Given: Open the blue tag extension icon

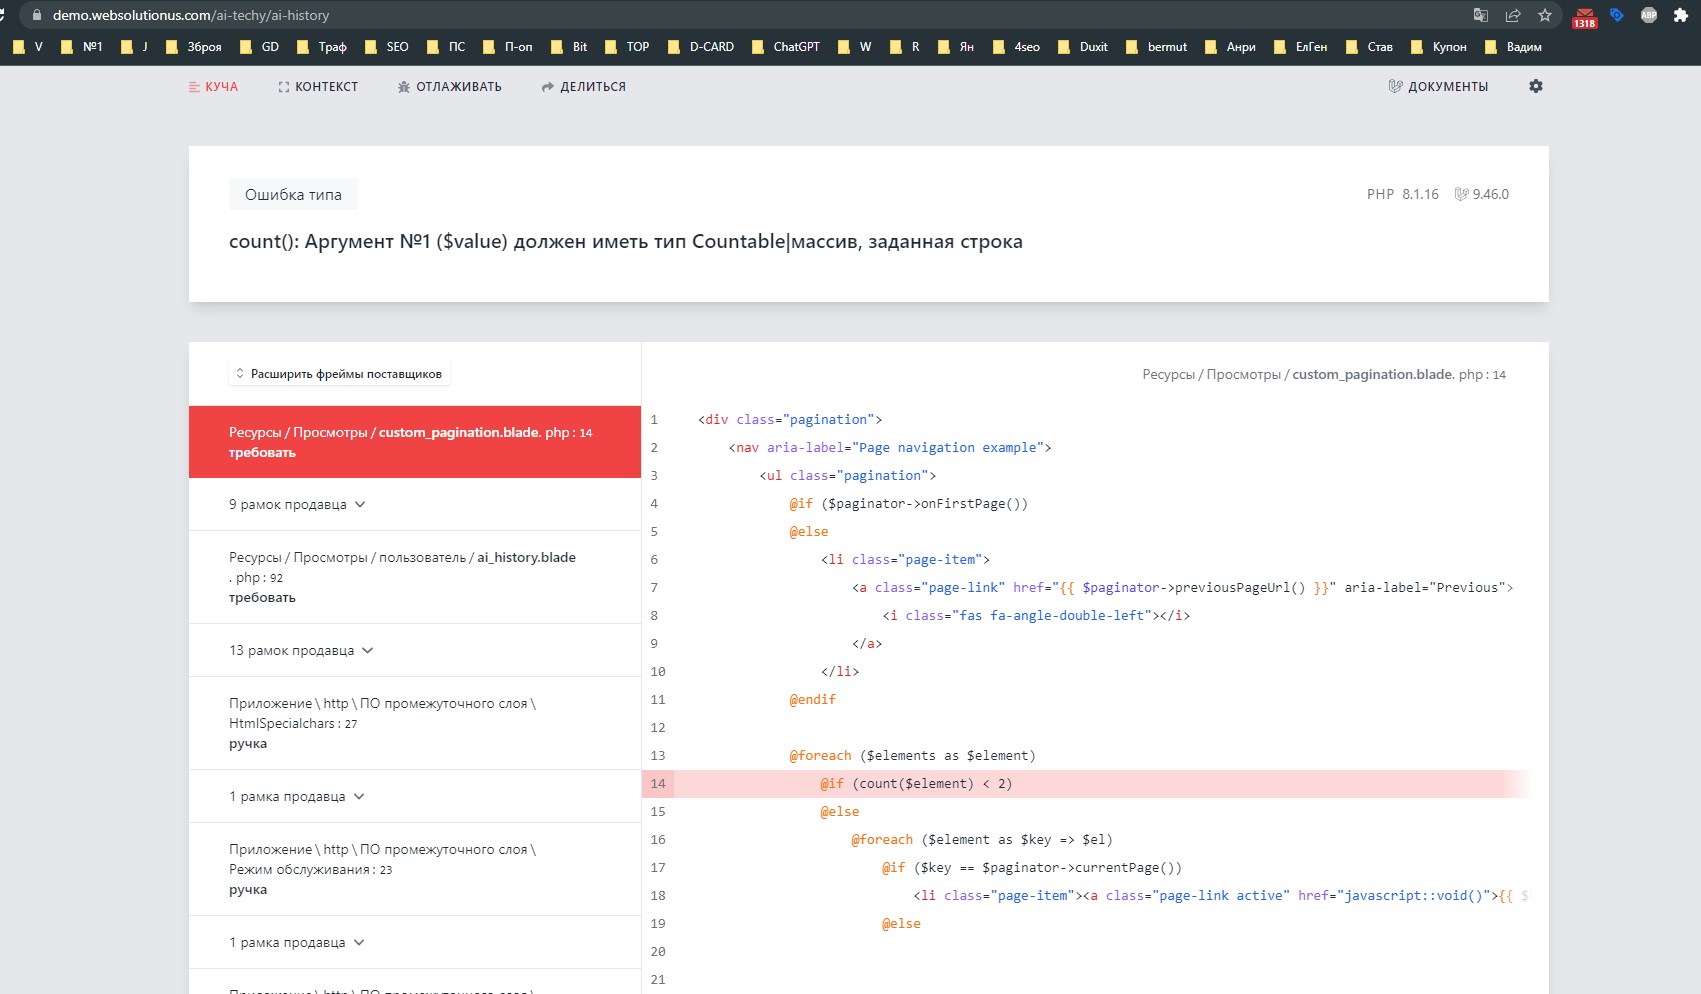Looking at the screenshot, I should (1617, 15).
